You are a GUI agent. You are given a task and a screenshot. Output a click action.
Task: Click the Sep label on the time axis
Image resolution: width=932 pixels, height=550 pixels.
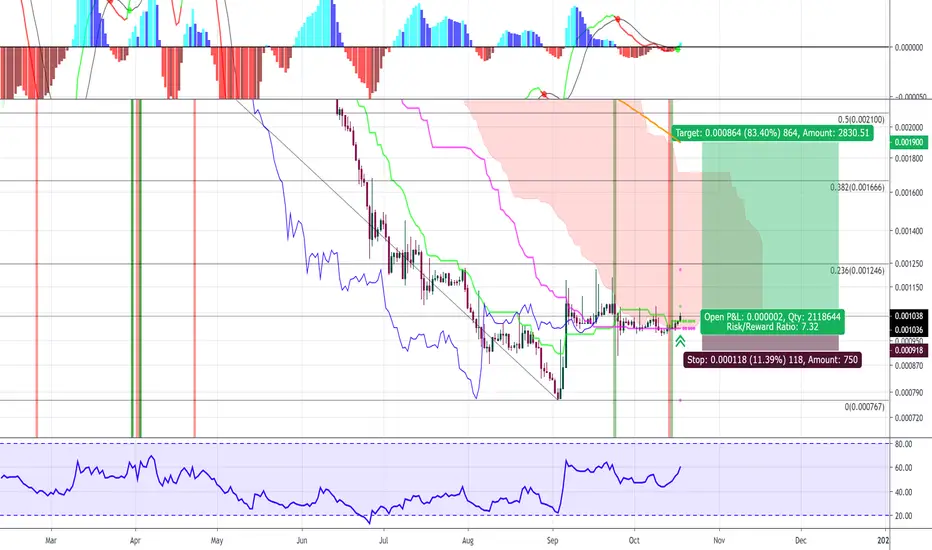tap(553, 540)
